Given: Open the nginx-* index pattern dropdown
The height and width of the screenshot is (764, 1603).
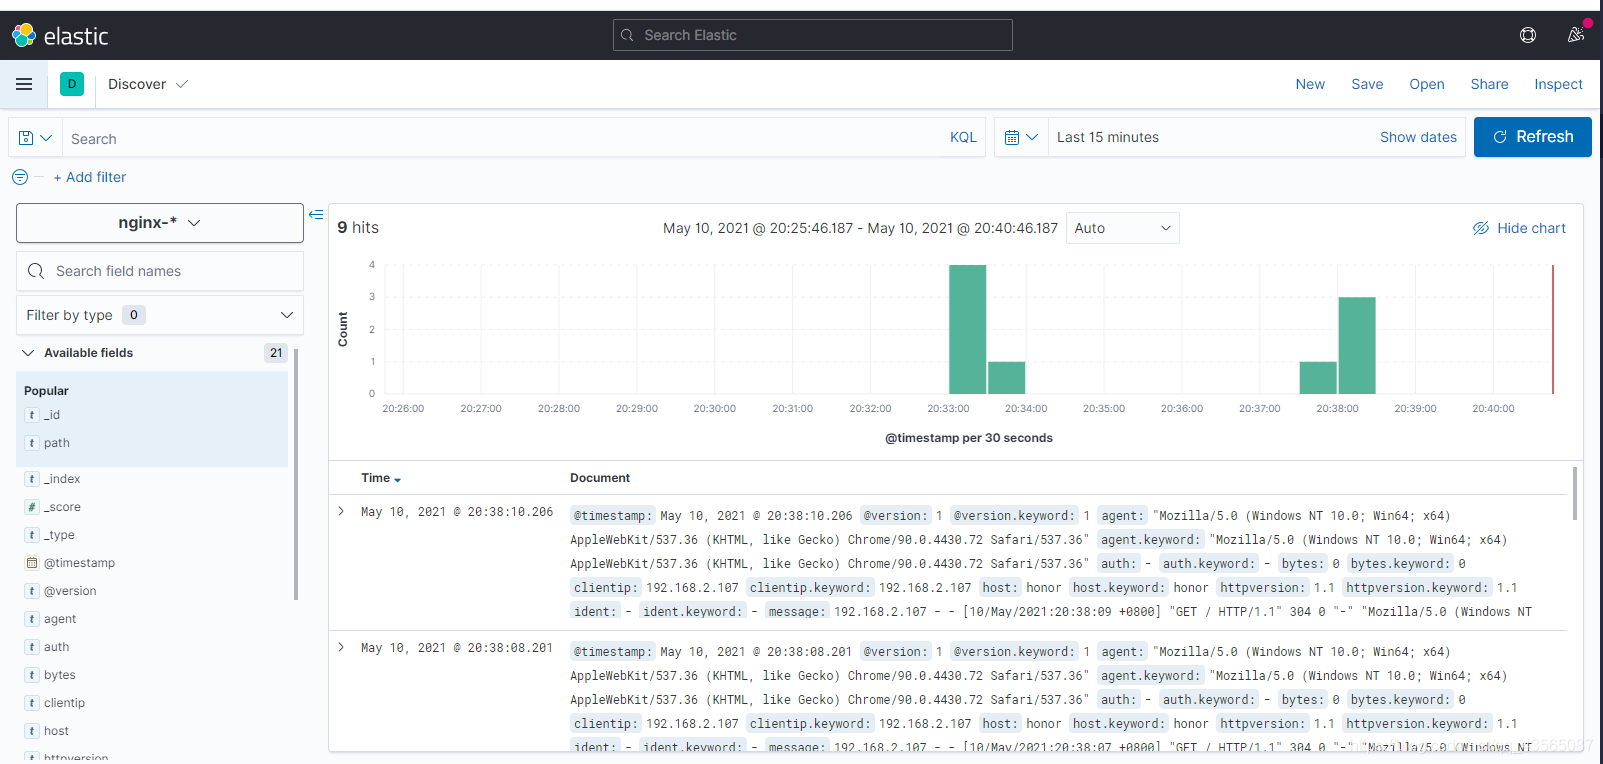Looking at the screenshot, I should click(160, 223).
